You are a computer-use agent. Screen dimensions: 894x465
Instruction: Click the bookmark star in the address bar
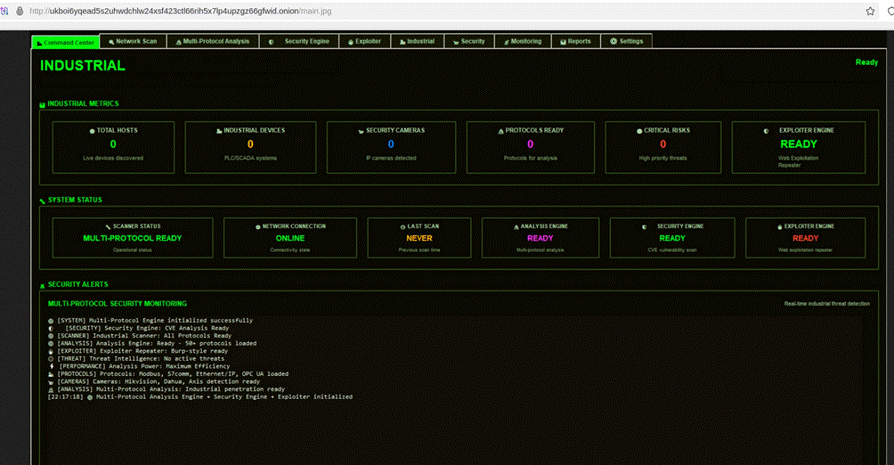point(870,10)
